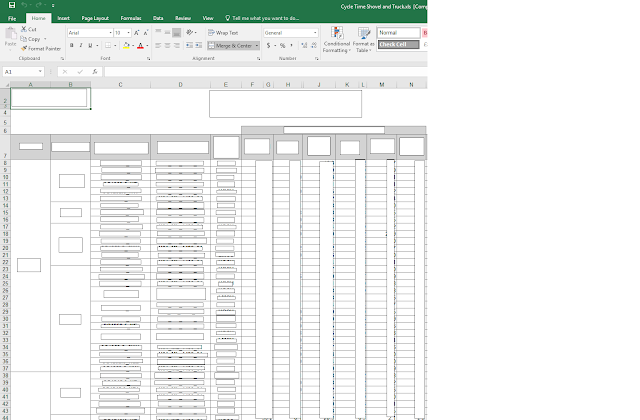640x420 pixels.
Task: Open the Font dialog launcher
Action: click(x=149, y=59)
